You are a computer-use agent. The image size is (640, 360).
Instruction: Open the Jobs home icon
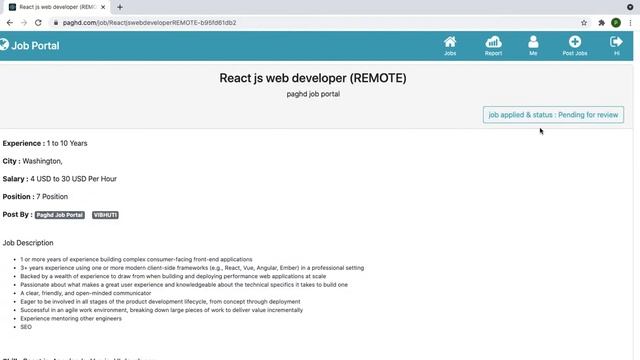click(x=450, y=42)
